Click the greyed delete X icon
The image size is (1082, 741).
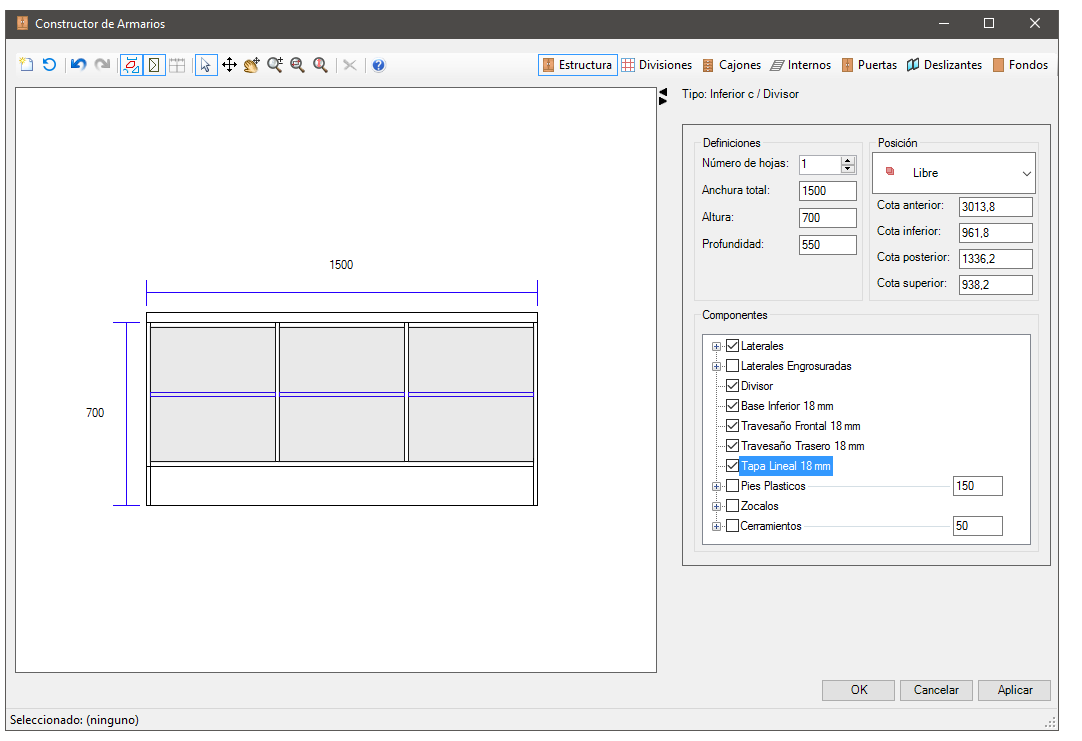(x=350, y=65)
